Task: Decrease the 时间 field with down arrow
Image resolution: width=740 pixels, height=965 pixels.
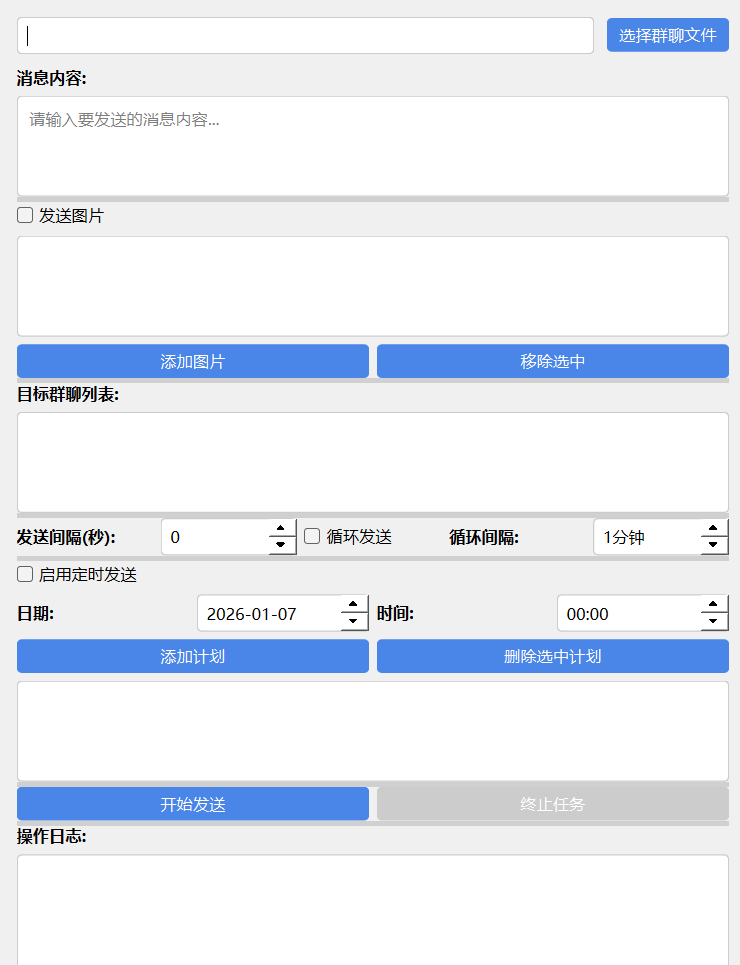Action: [714, 622]
